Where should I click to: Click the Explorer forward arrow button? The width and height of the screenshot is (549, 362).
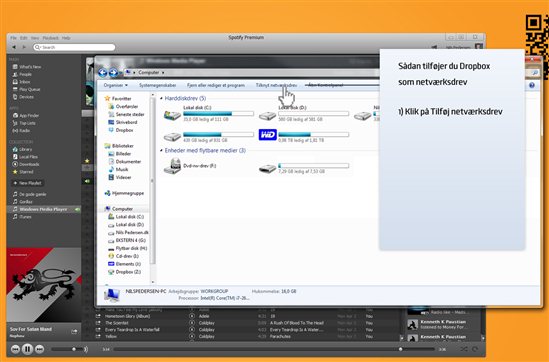coord(113,72)
